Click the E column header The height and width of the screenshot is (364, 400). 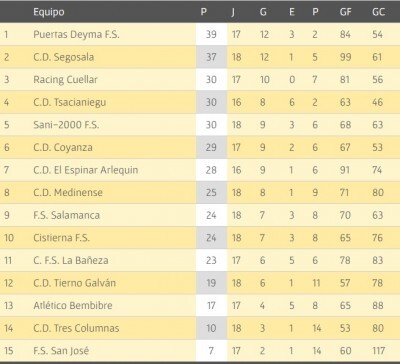click(292, 12)
